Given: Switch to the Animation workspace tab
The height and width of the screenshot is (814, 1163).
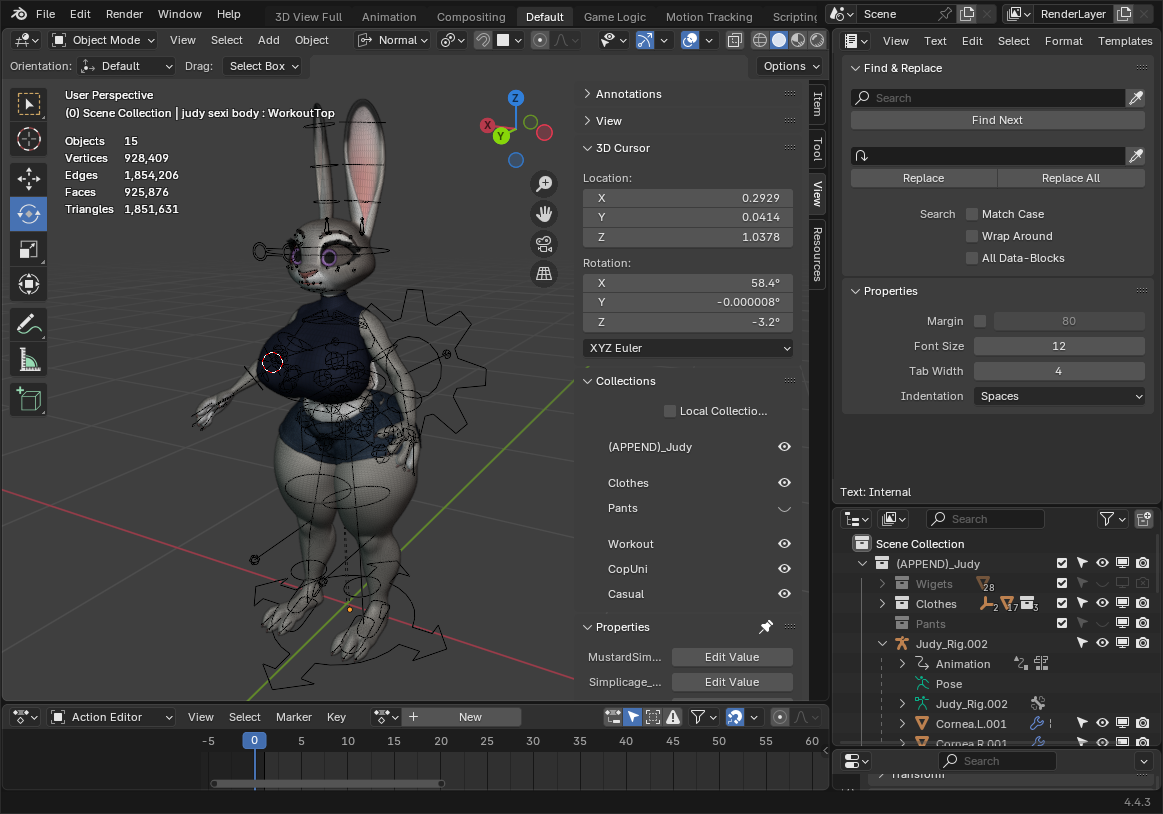Looking at the screenshot, I should click(389, 16).
